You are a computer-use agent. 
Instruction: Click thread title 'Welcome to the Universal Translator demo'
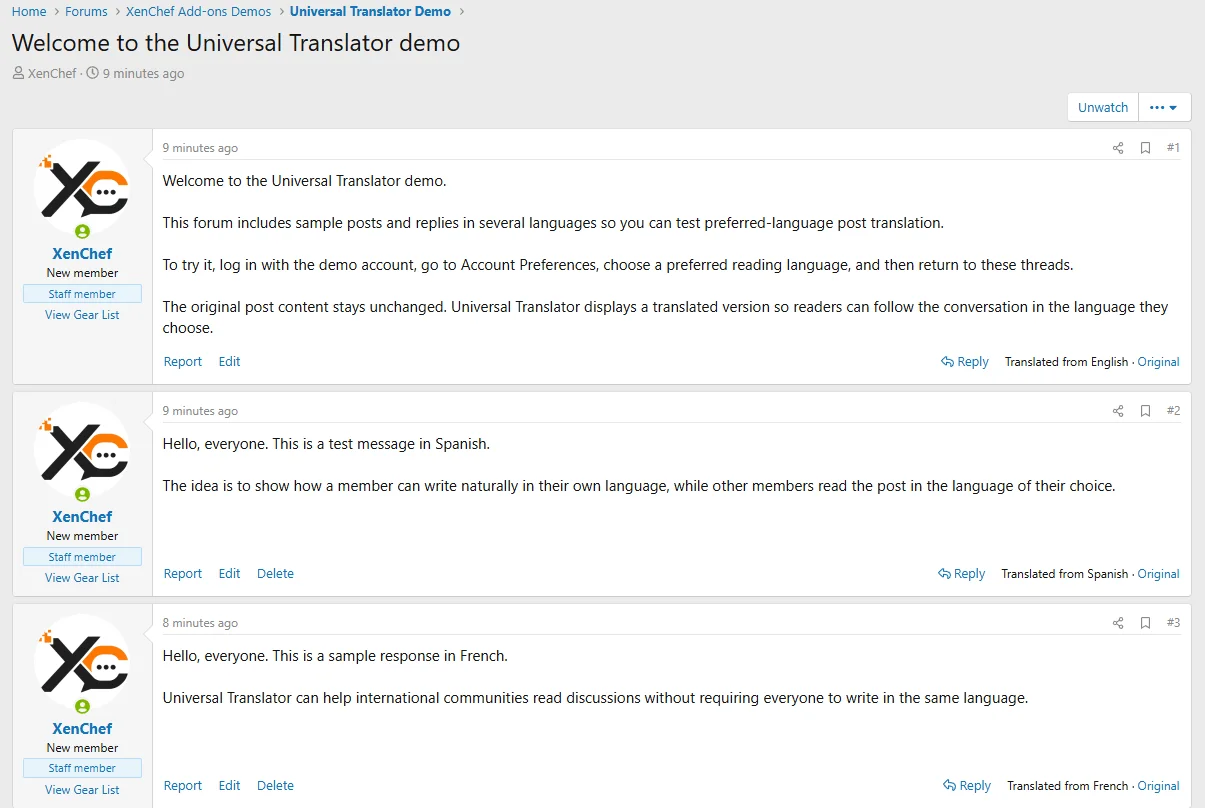[x=236, y=43]
